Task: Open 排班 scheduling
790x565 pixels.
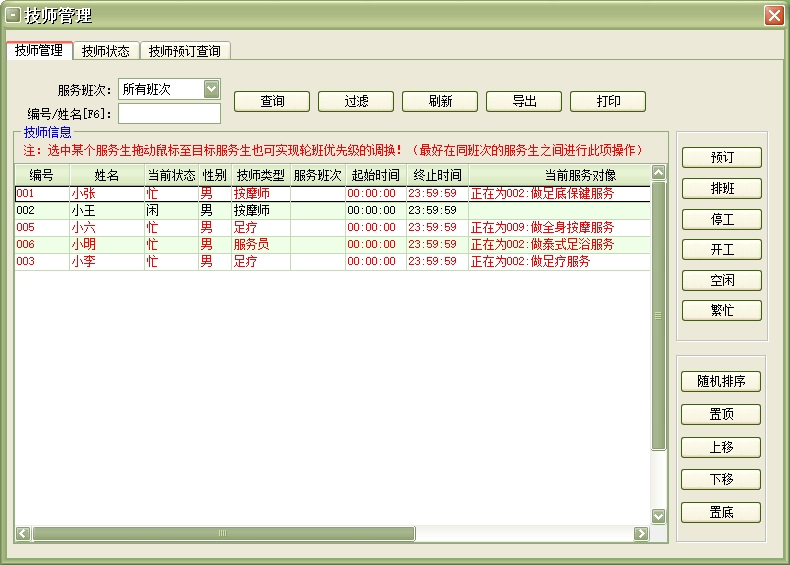Action: pos(721,189)
